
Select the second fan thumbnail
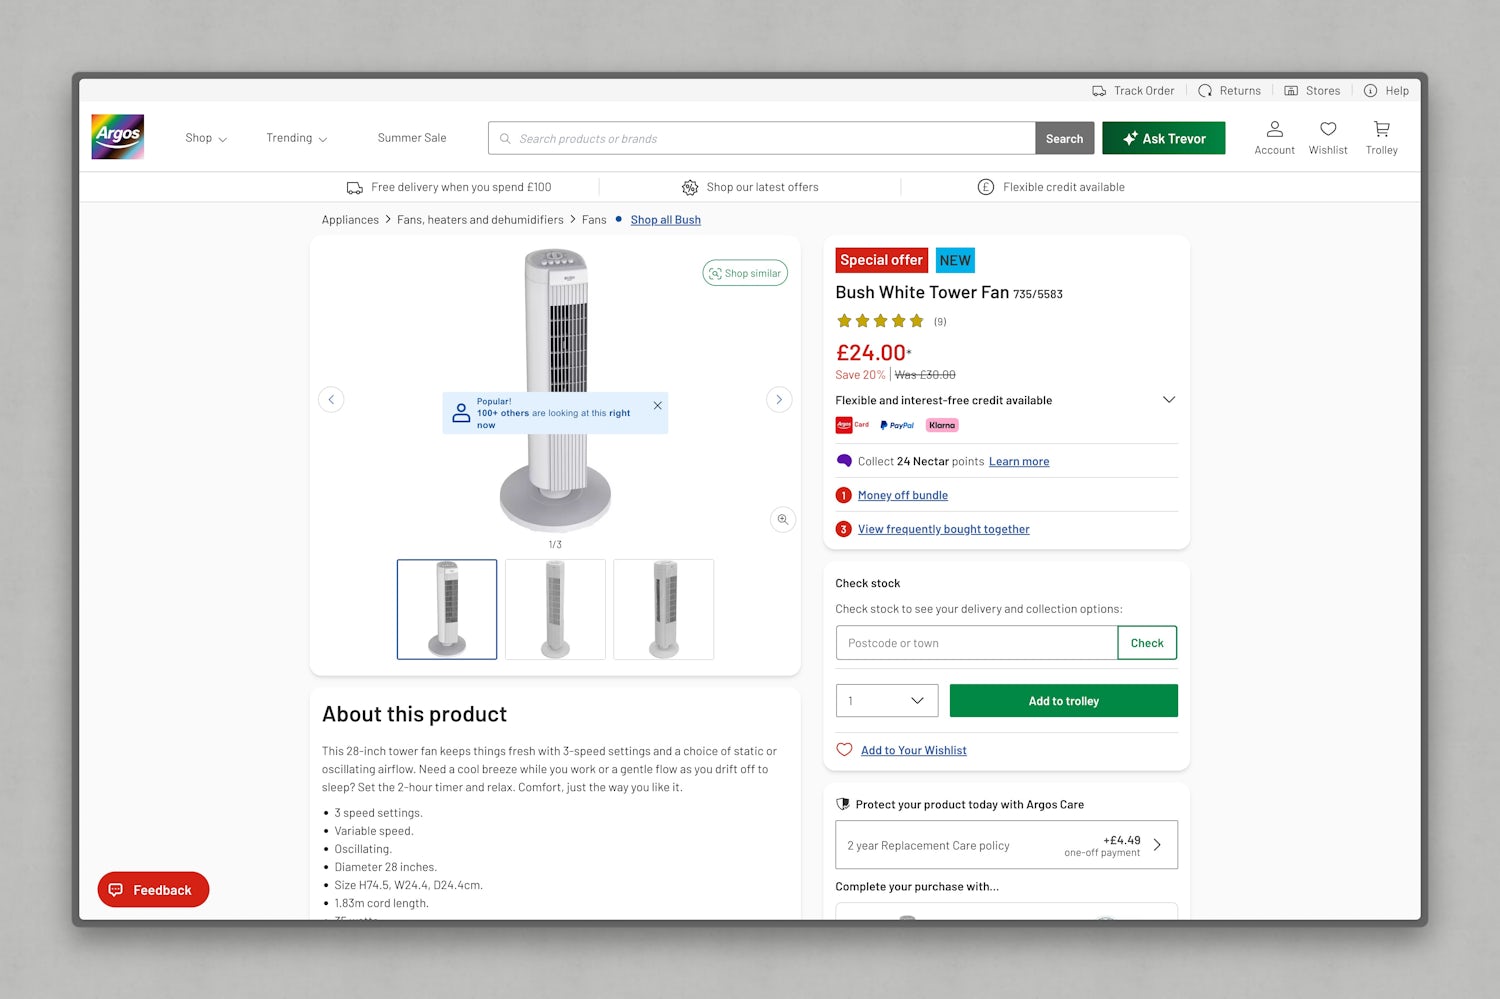[555, 609]
